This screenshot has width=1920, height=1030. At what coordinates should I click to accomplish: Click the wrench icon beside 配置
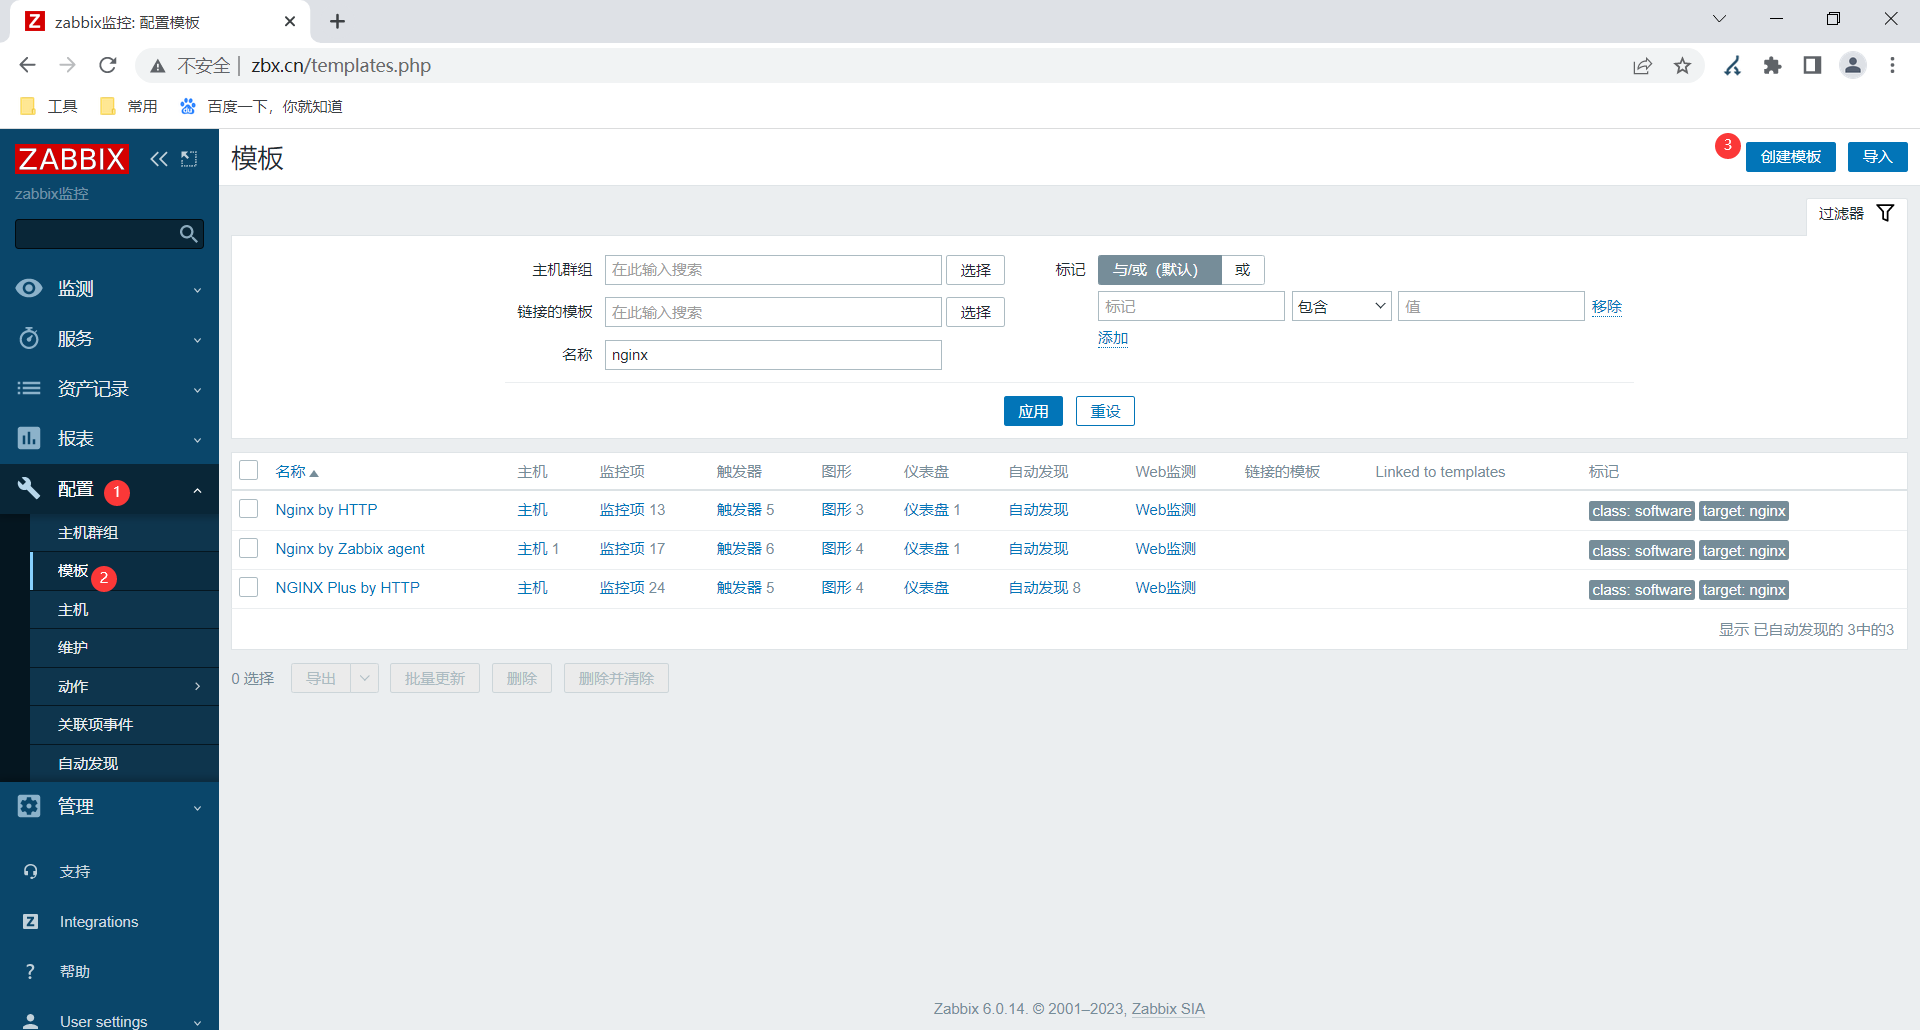coord(29,488)
